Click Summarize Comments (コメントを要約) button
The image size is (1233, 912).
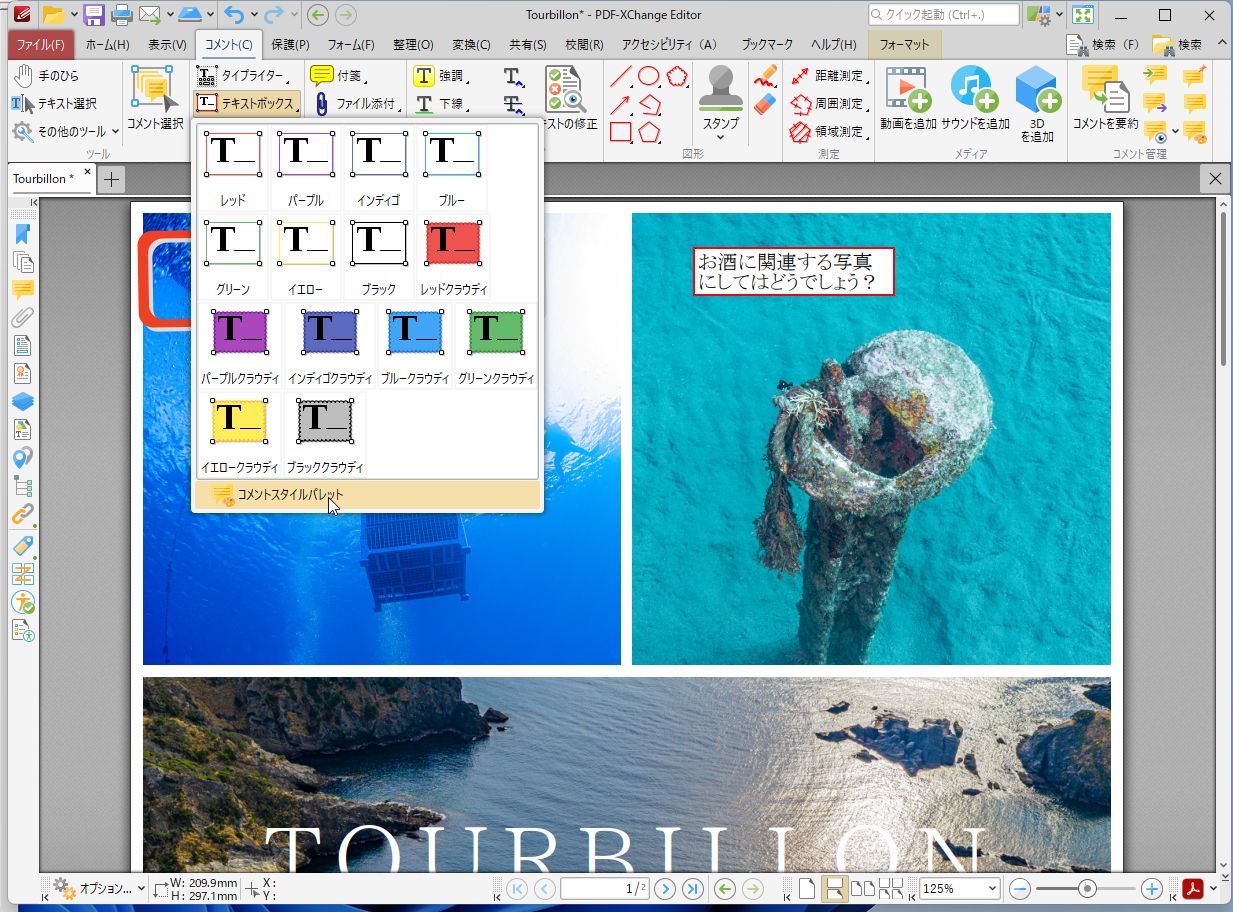1105,98
